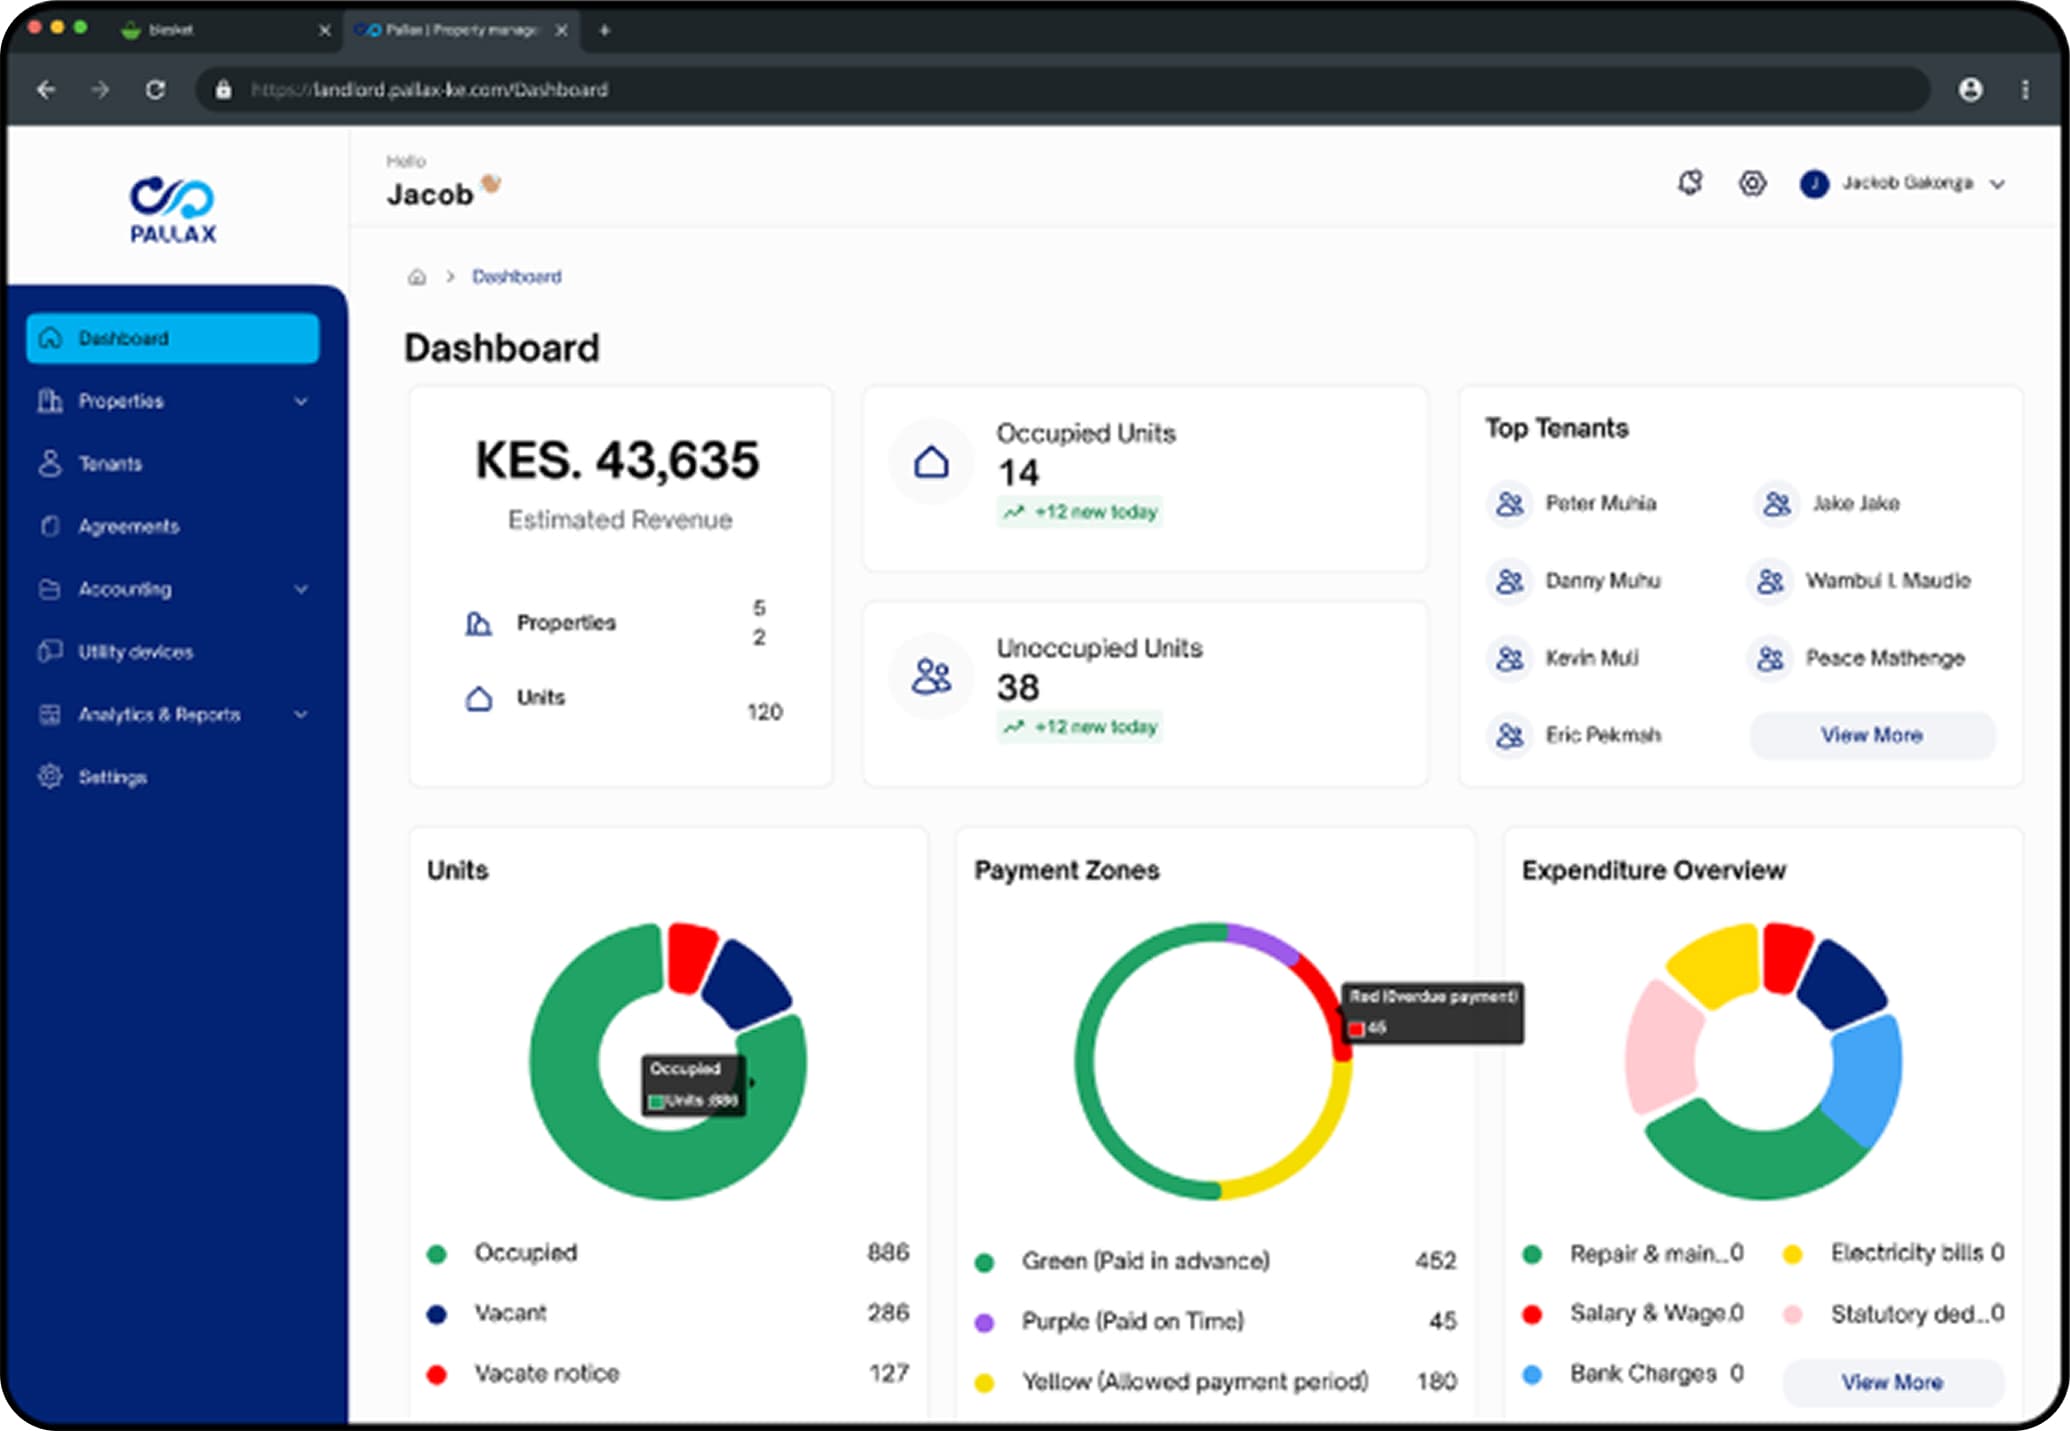The height and width of the screenshot is (1431, 2070).
Task: Click the Salary & Wage legend label
Action: tap(1649, 1313)
